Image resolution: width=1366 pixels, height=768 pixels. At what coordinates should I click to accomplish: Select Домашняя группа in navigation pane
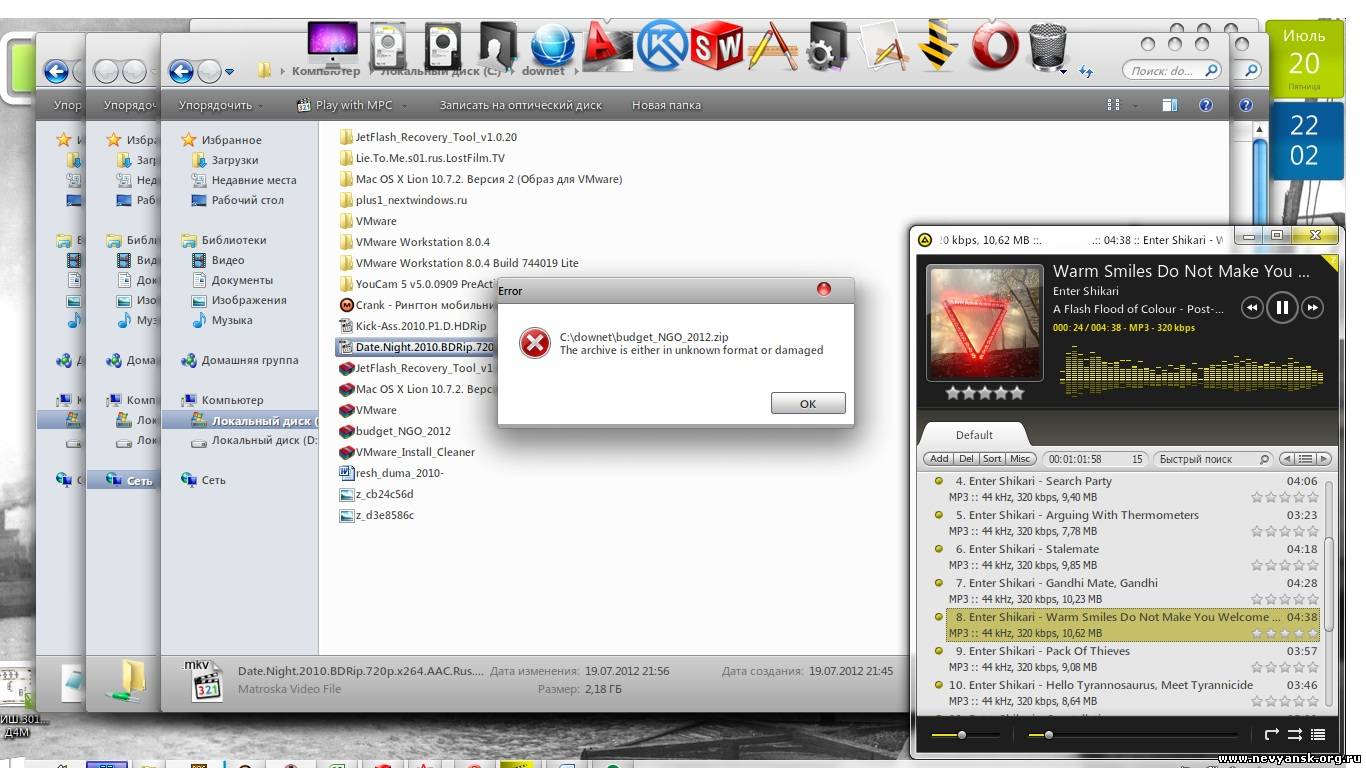point(240,360)
